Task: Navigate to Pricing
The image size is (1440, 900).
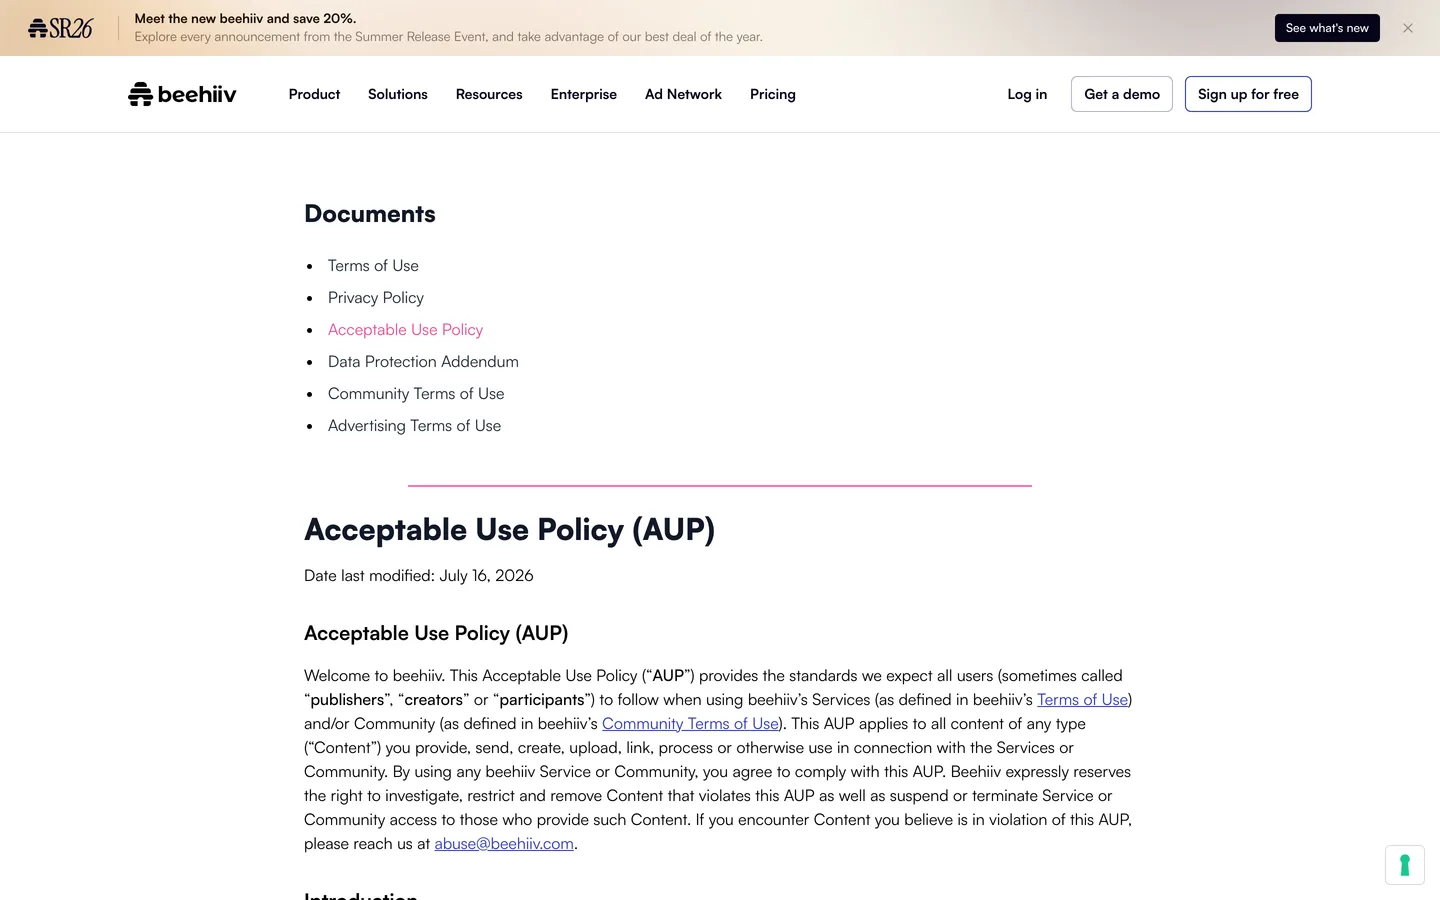Action: tap(773, 94)
